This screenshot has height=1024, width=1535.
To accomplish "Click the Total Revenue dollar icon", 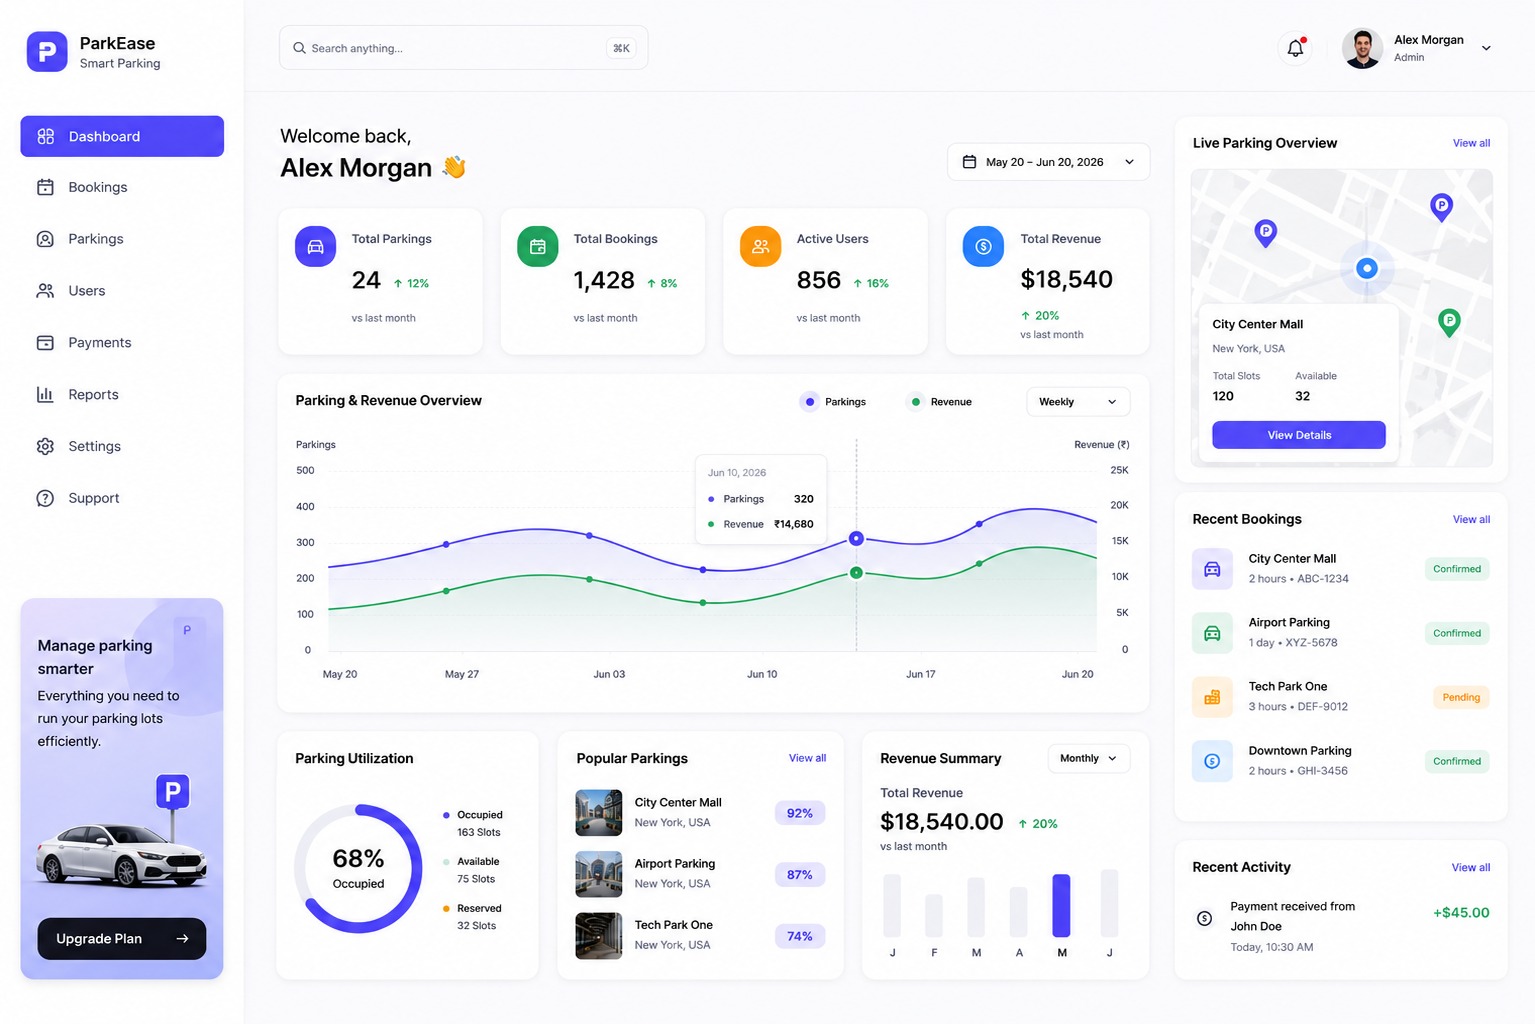I will [x=983, y=246].
